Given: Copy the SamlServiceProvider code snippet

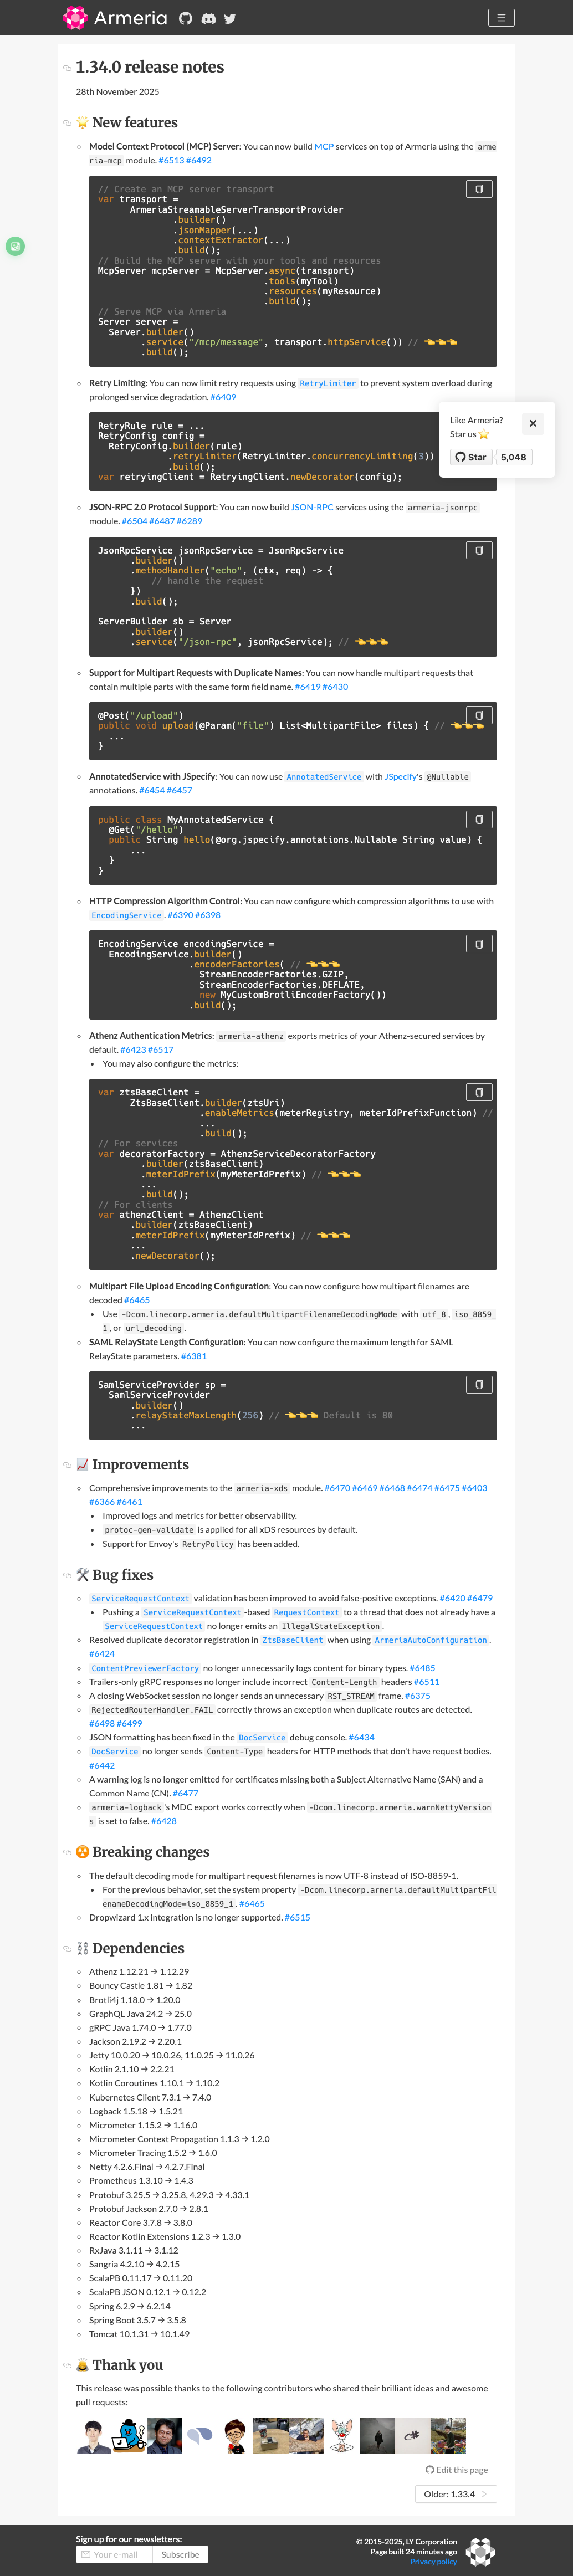Looking at the screenshot, I should [x=479, y=1385].
